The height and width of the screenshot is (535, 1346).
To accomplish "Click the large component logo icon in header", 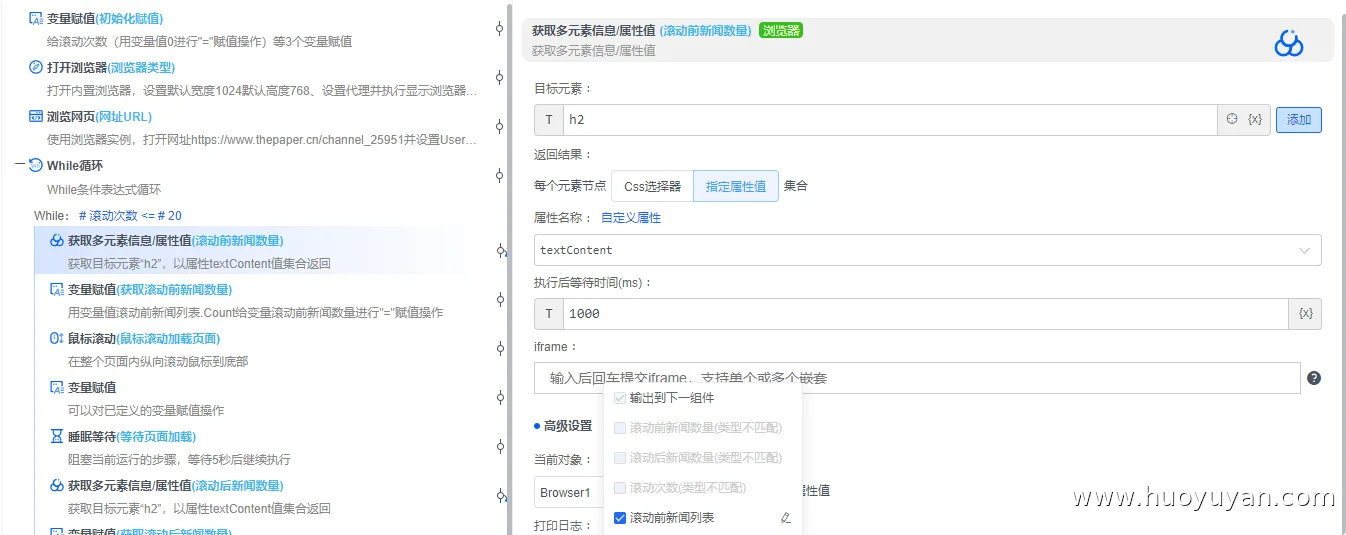I will click(x=1288, y=43).
